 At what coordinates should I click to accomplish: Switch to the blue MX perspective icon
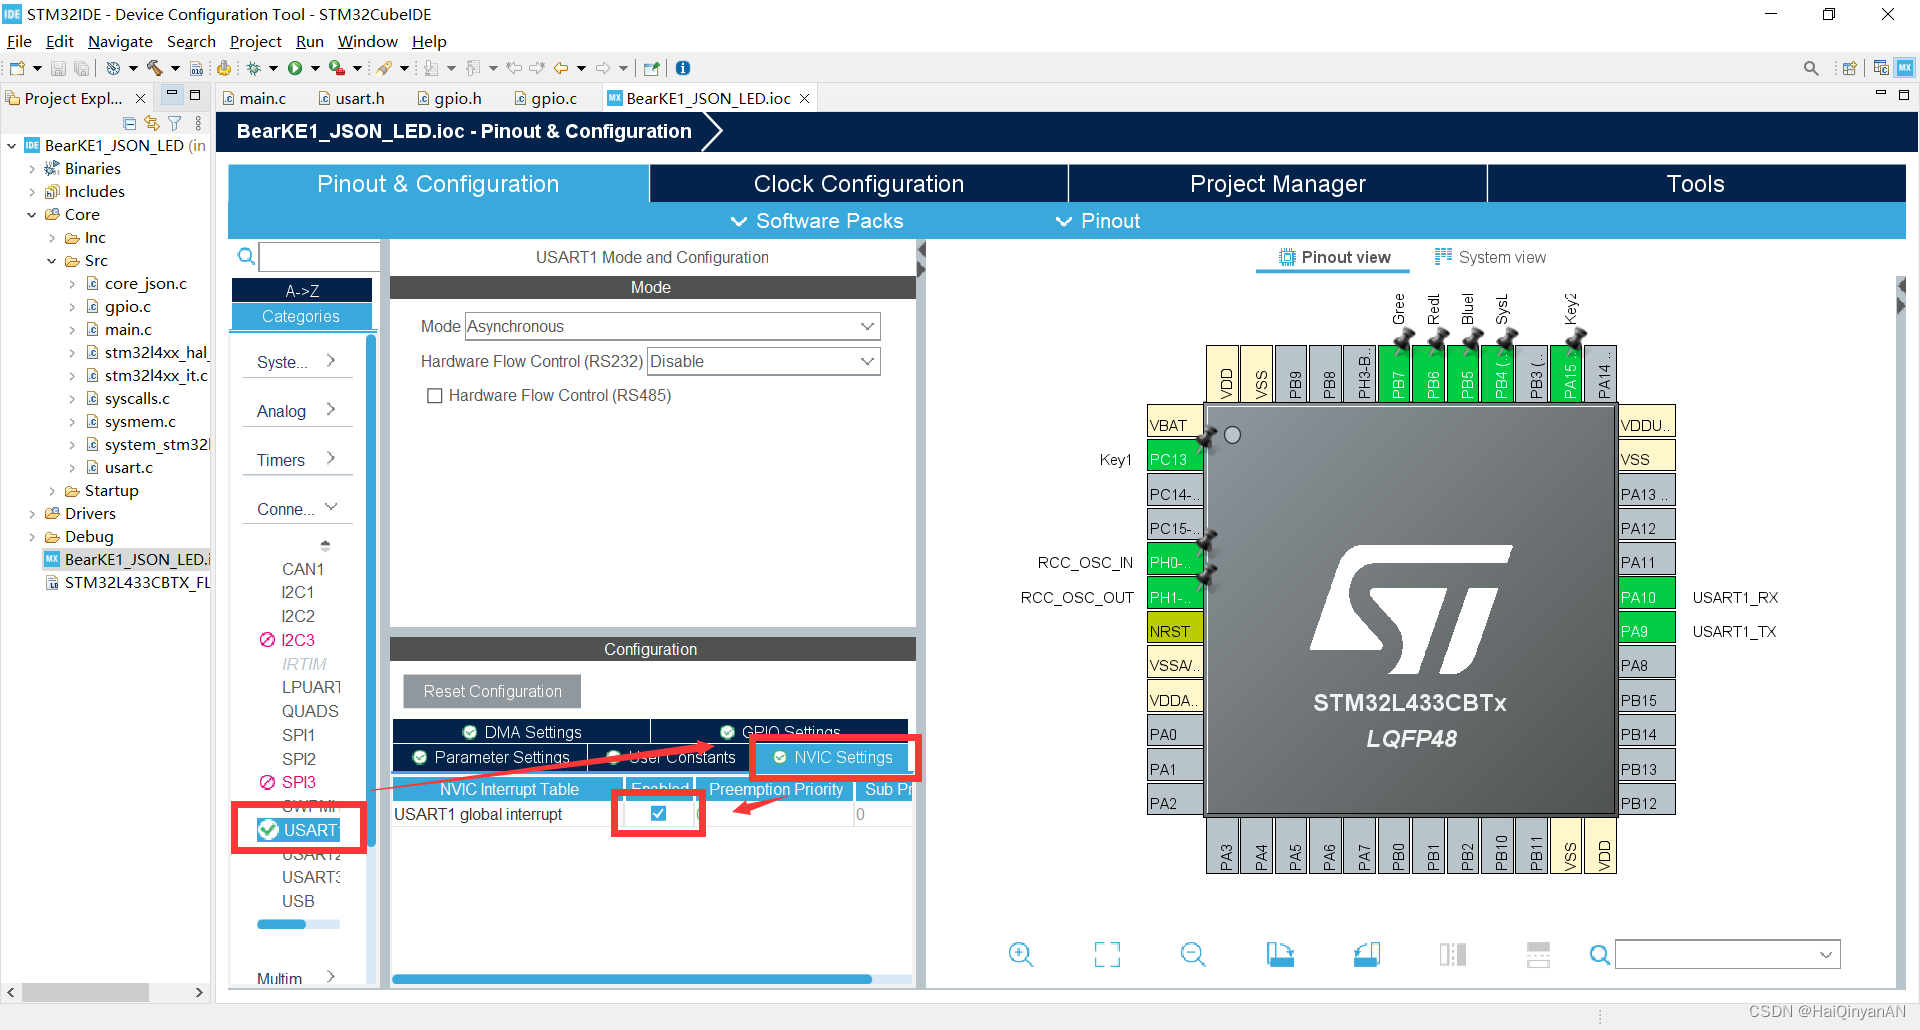[x=1905, y=68]
